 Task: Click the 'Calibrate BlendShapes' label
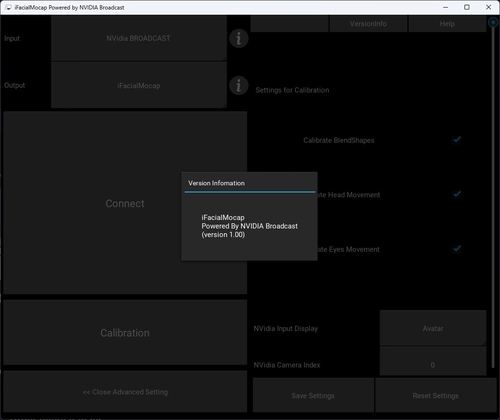pos(339,140)
